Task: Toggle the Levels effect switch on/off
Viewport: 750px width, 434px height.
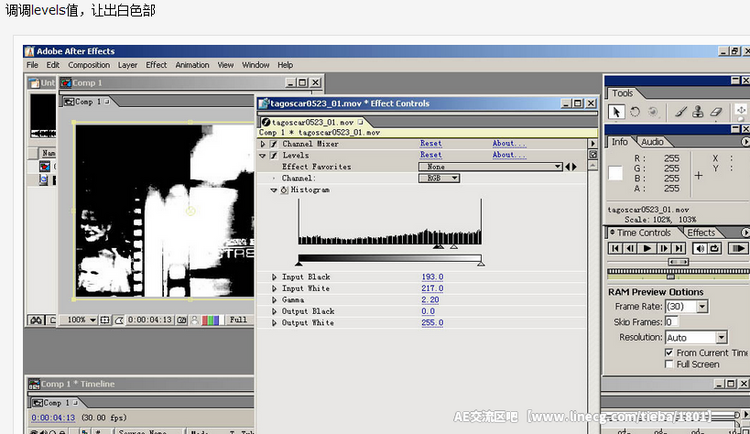Action: (x=272, y=156)
